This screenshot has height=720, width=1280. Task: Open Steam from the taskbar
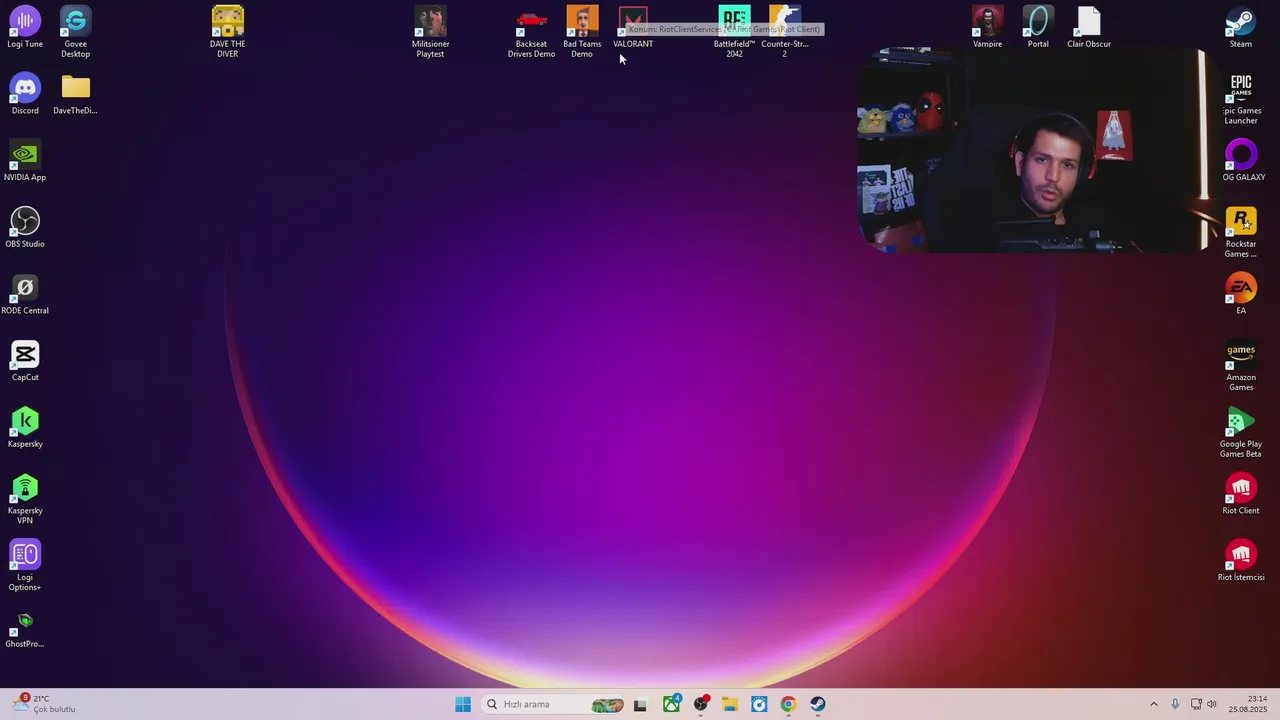pyautogui.click(x=817, y=704)
